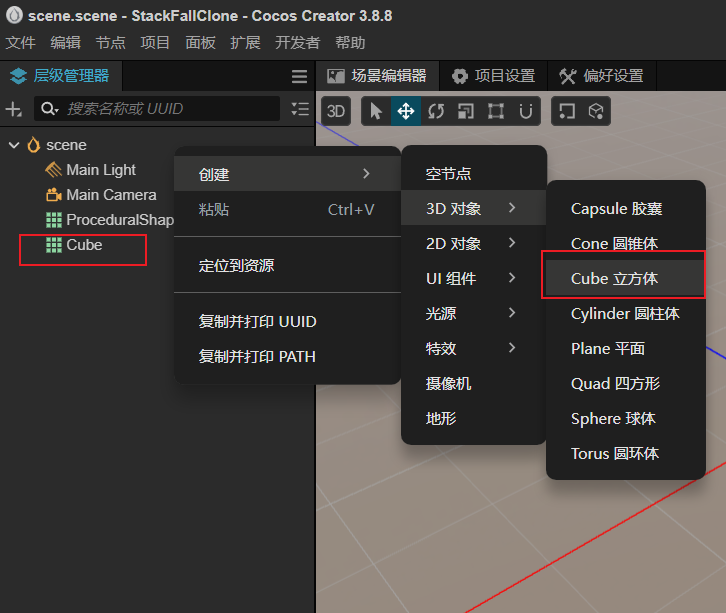Toggle expand/collapse all nodes icon
Viewport: 726px width, 613px height.
[x=300, y=109]
